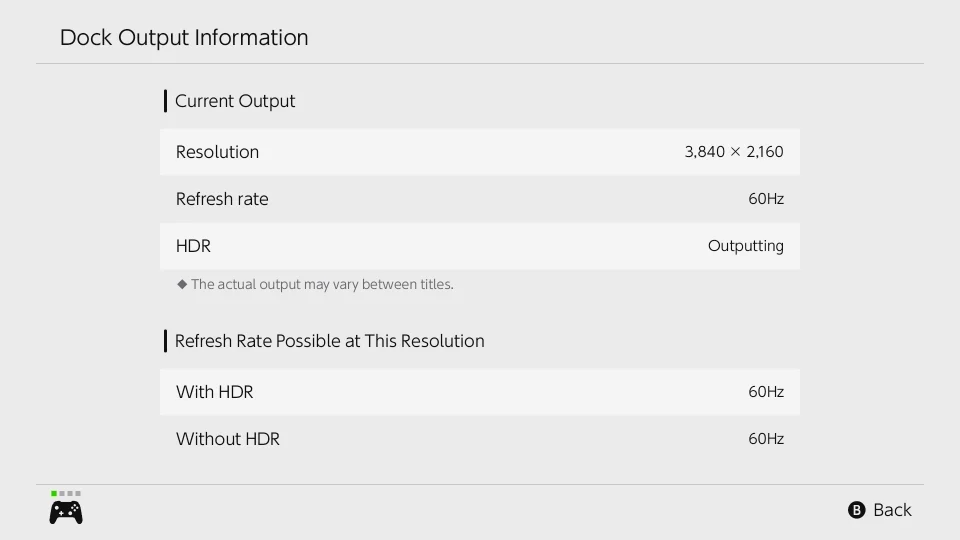Screen dimensions: 960x540
Task: Click the 60Hz value beside Without HDR
Action: click(766, 439)
